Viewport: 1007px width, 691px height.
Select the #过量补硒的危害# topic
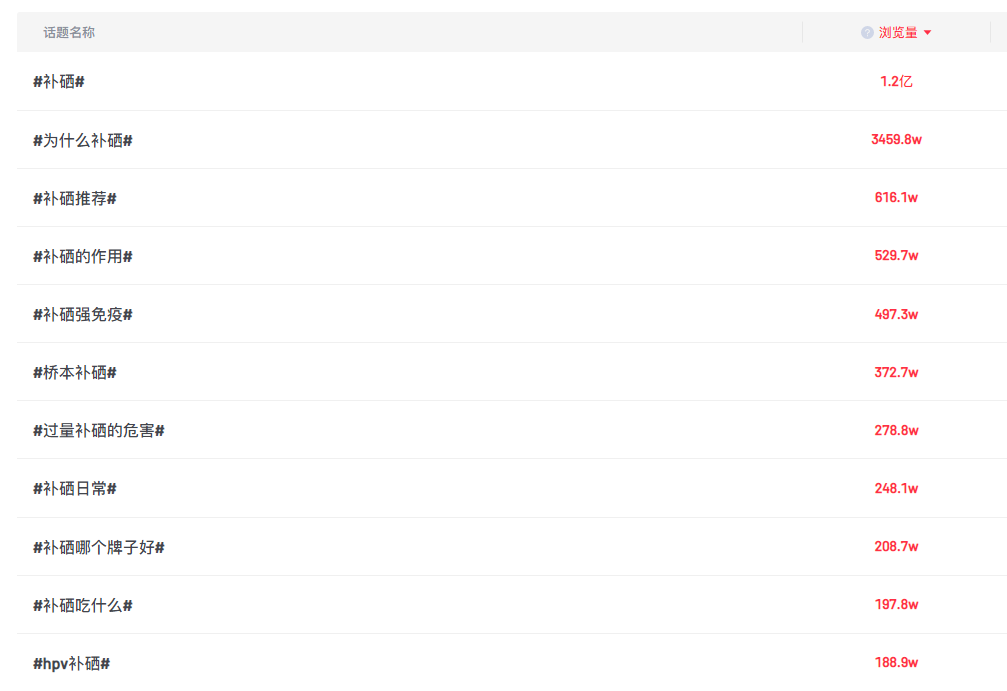[99, 430]
